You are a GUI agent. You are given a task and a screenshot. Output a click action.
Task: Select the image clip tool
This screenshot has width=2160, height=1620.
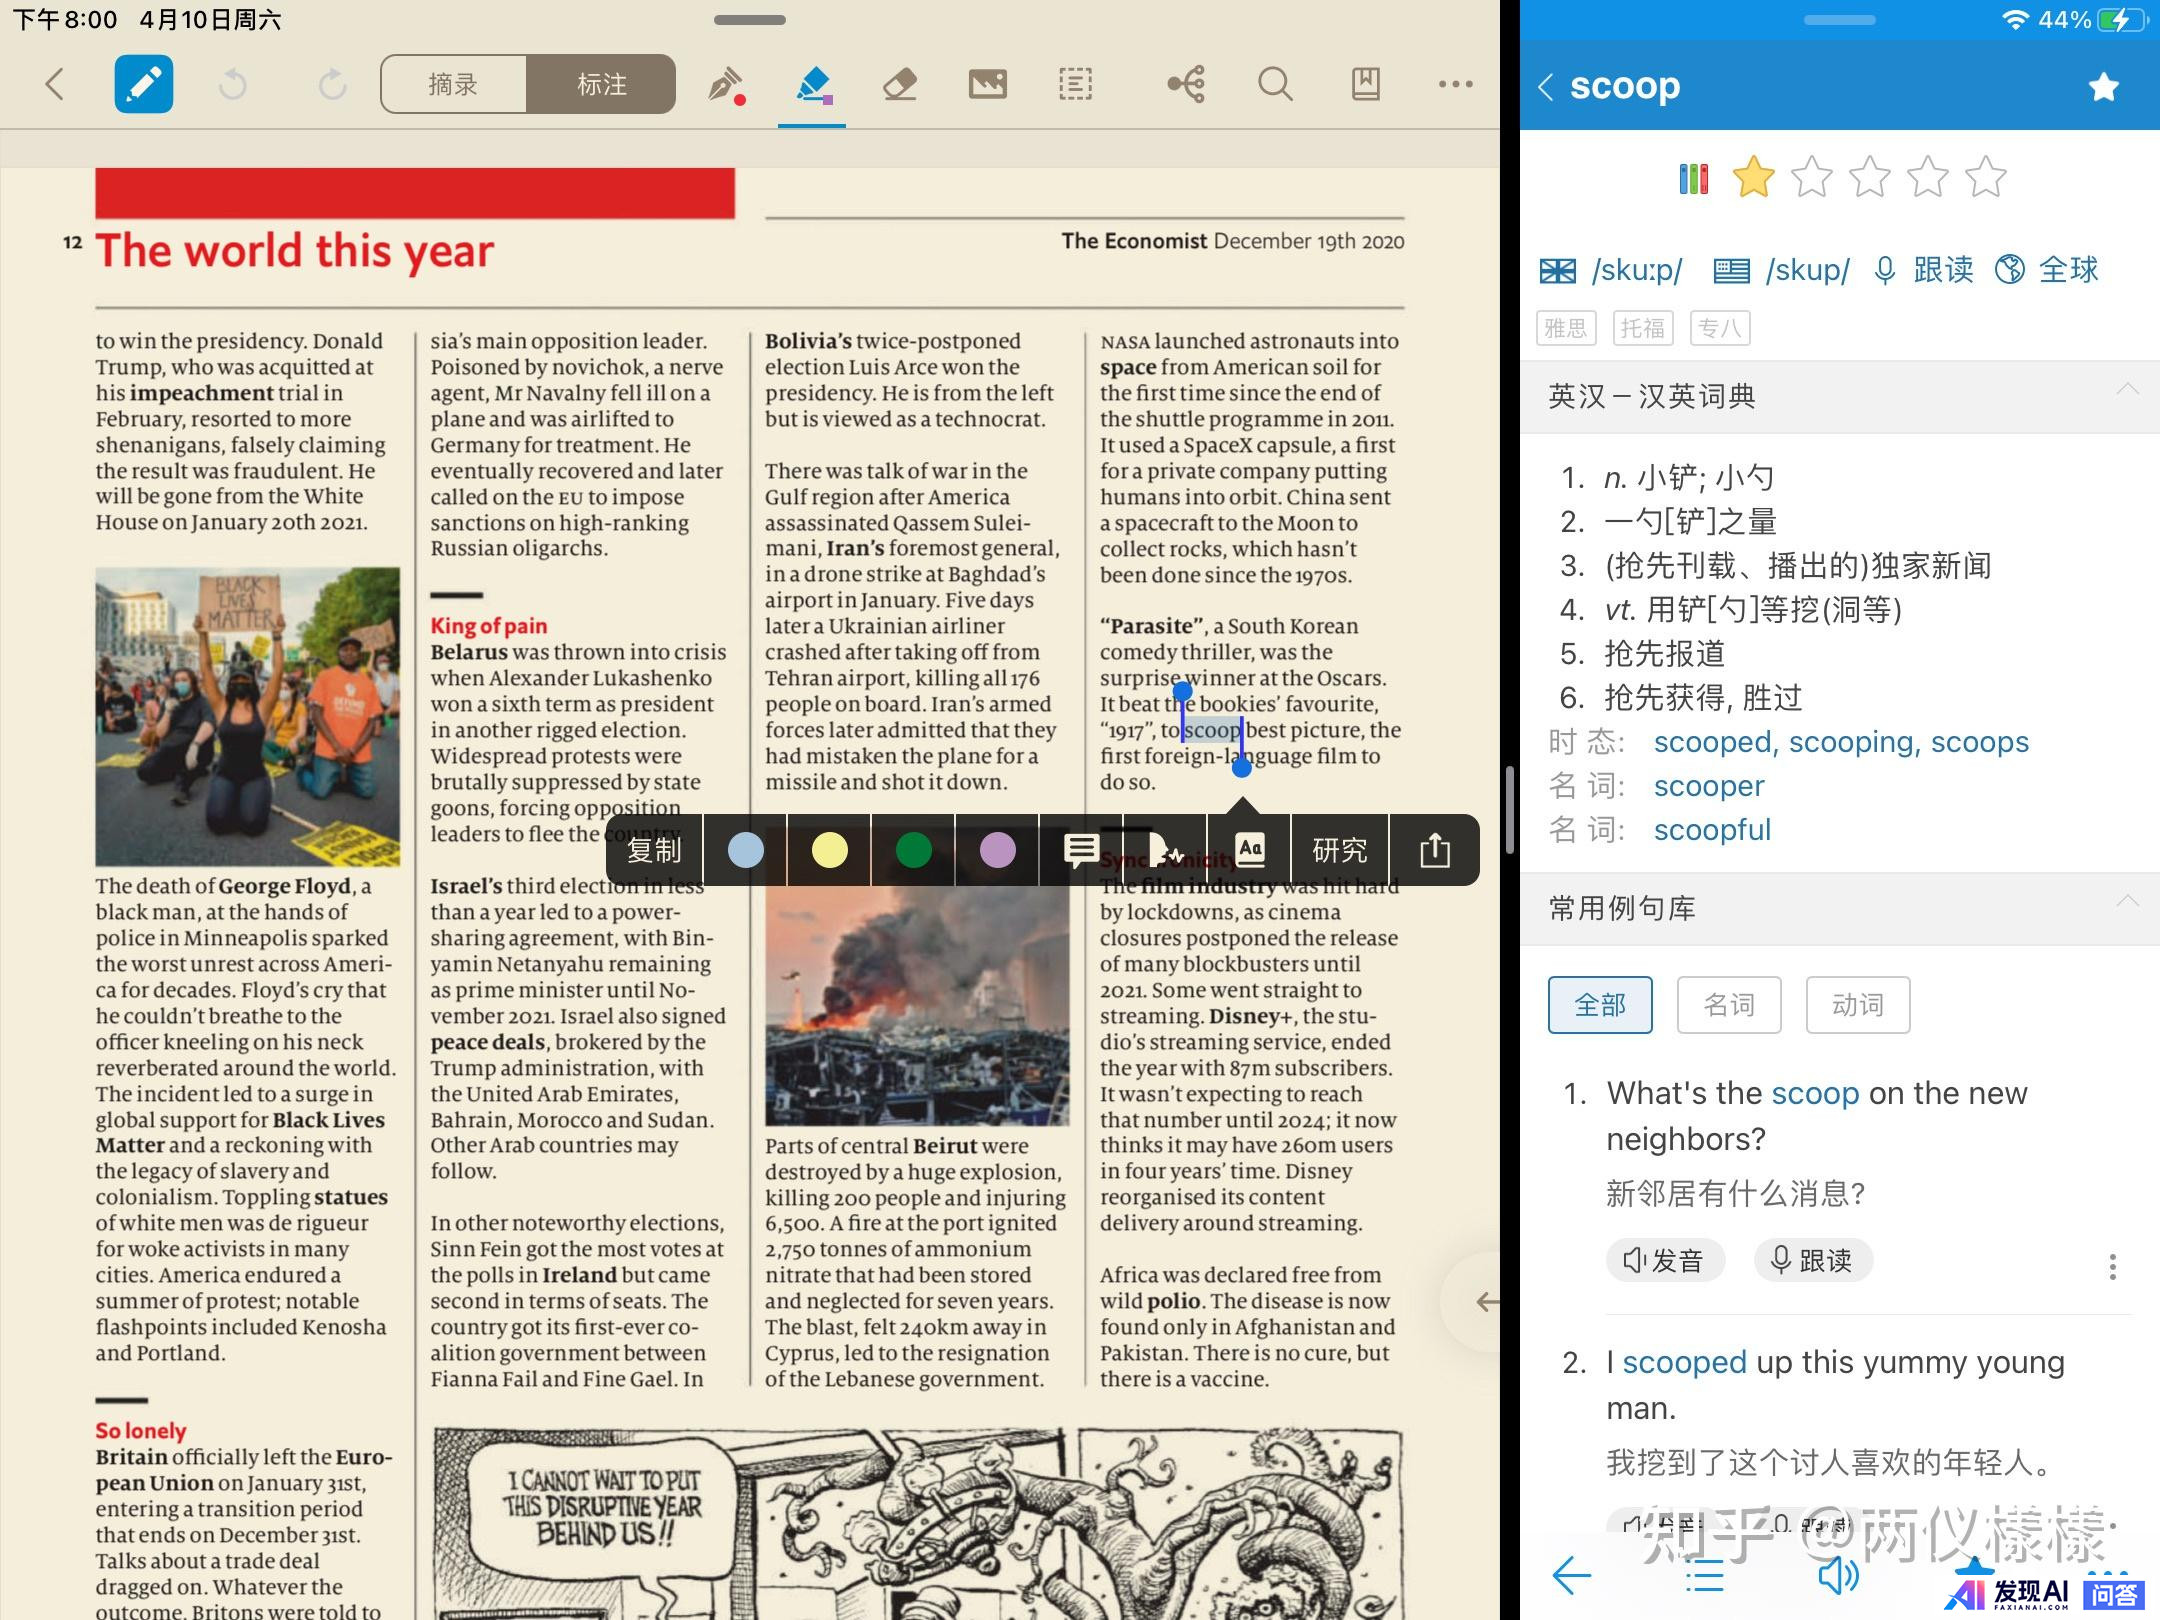pos(988,84)
